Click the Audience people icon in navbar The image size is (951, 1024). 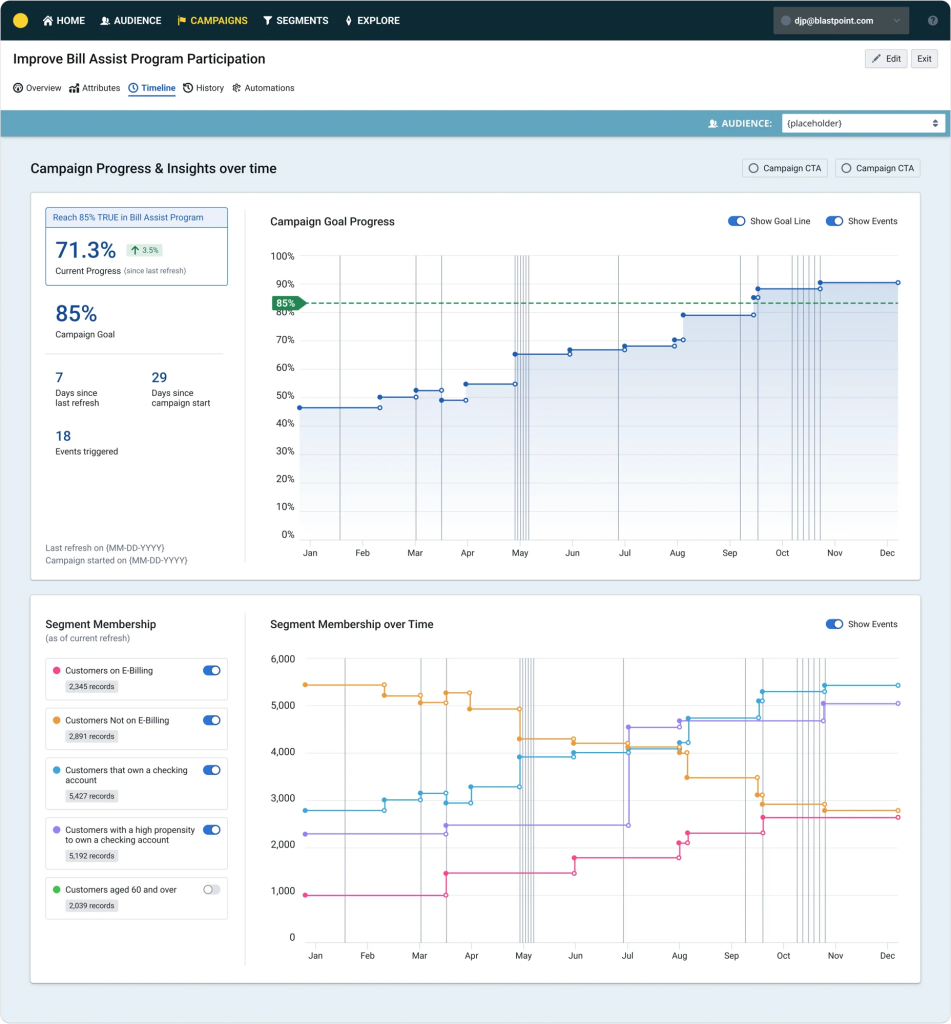click(105, 20)
